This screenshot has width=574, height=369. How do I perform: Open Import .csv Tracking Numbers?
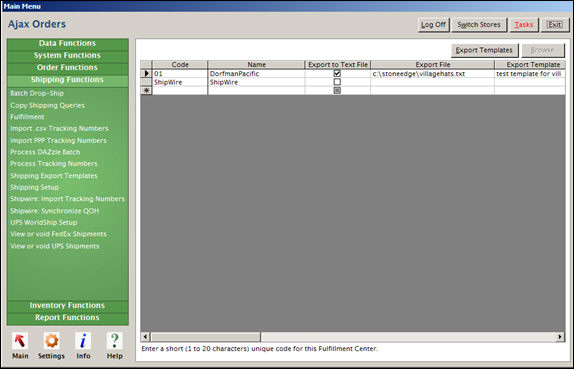pos(59,128)
